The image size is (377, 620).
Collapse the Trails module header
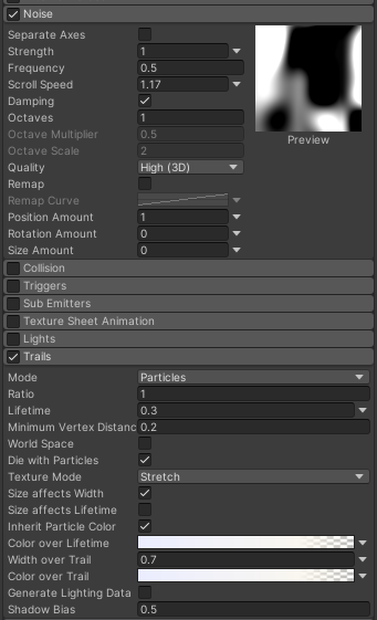pos(188,357)
